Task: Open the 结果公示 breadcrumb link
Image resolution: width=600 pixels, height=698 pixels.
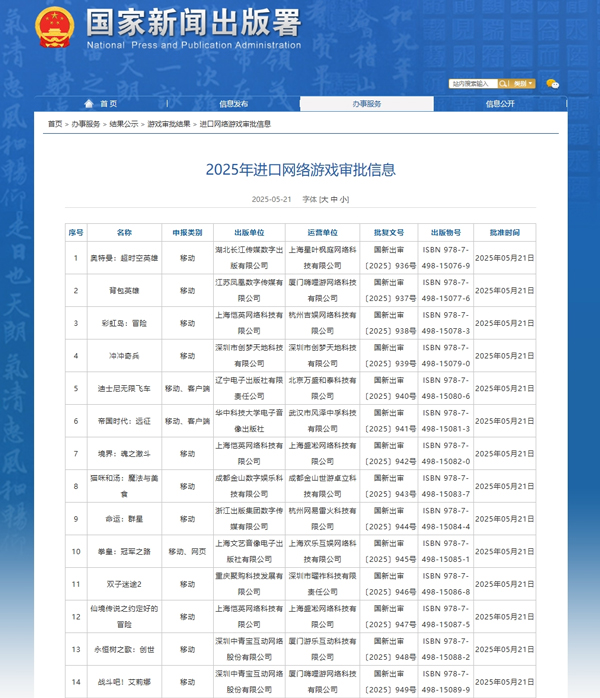Action: 124,124
